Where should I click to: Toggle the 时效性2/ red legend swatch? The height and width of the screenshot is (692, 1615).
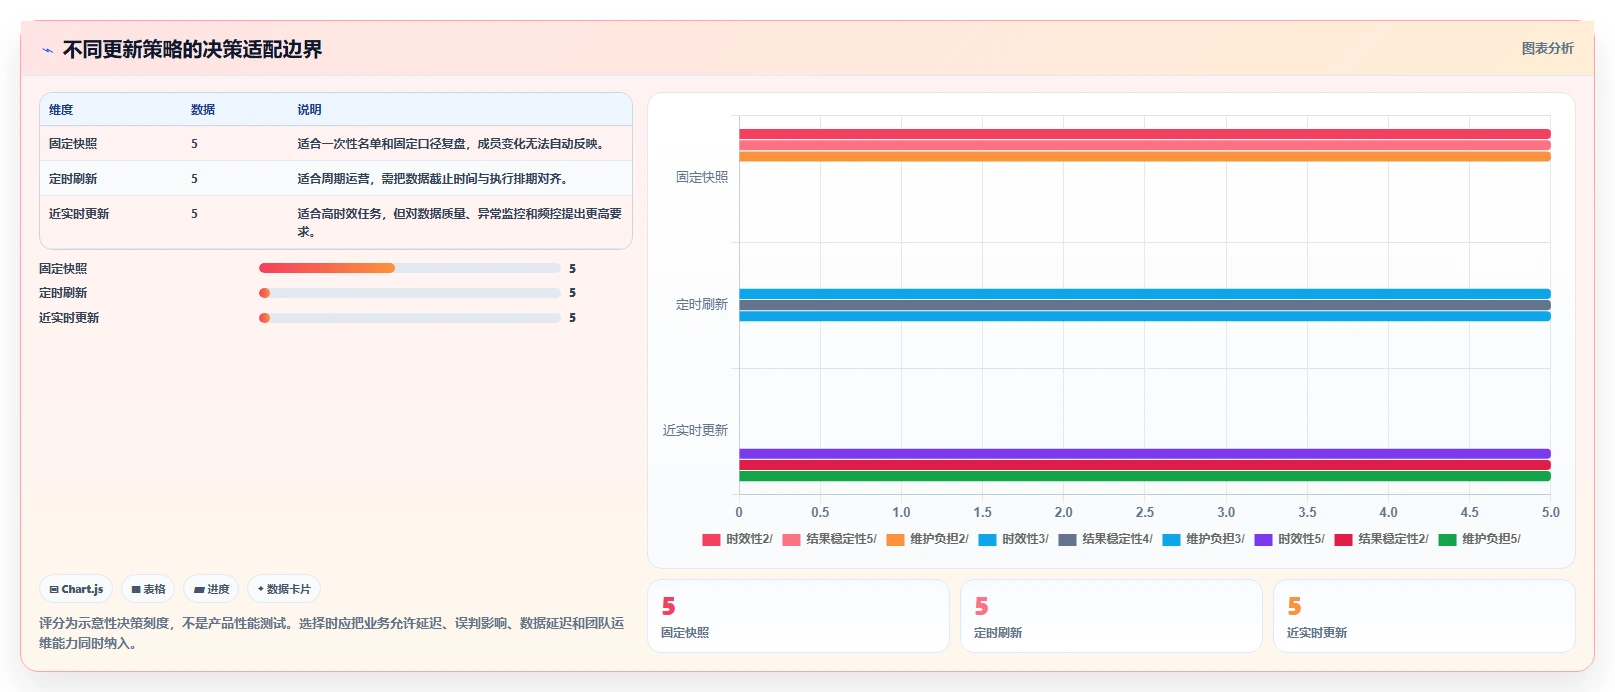711,539
